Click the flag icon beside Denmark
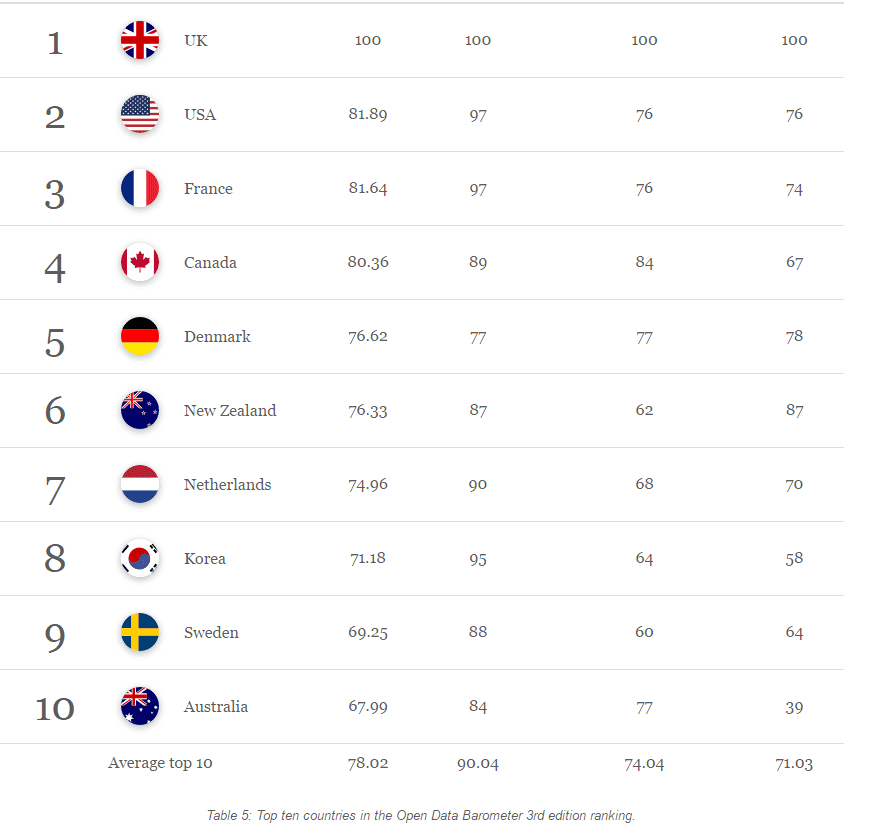Viewport: 877px width, 838px height. click(x=140, y=337)
